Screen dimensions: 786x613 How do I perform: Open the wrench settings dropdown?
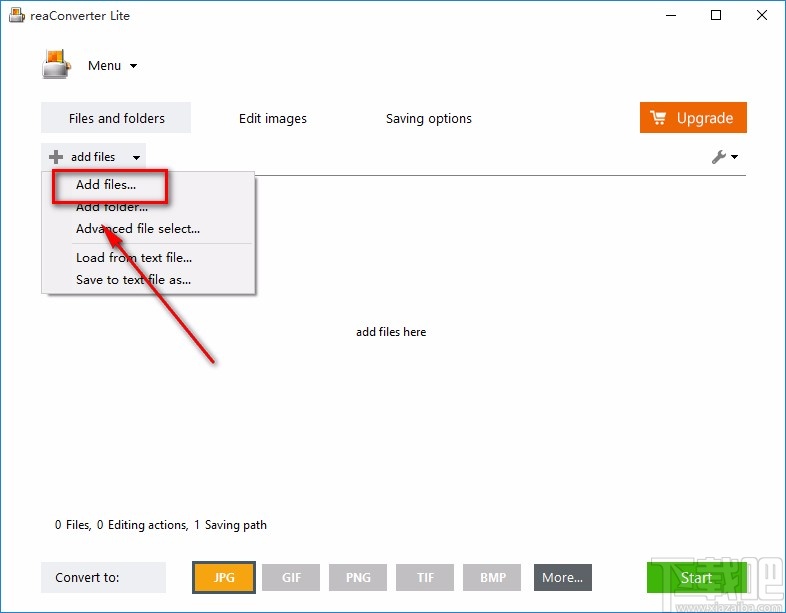coord(724,157)
